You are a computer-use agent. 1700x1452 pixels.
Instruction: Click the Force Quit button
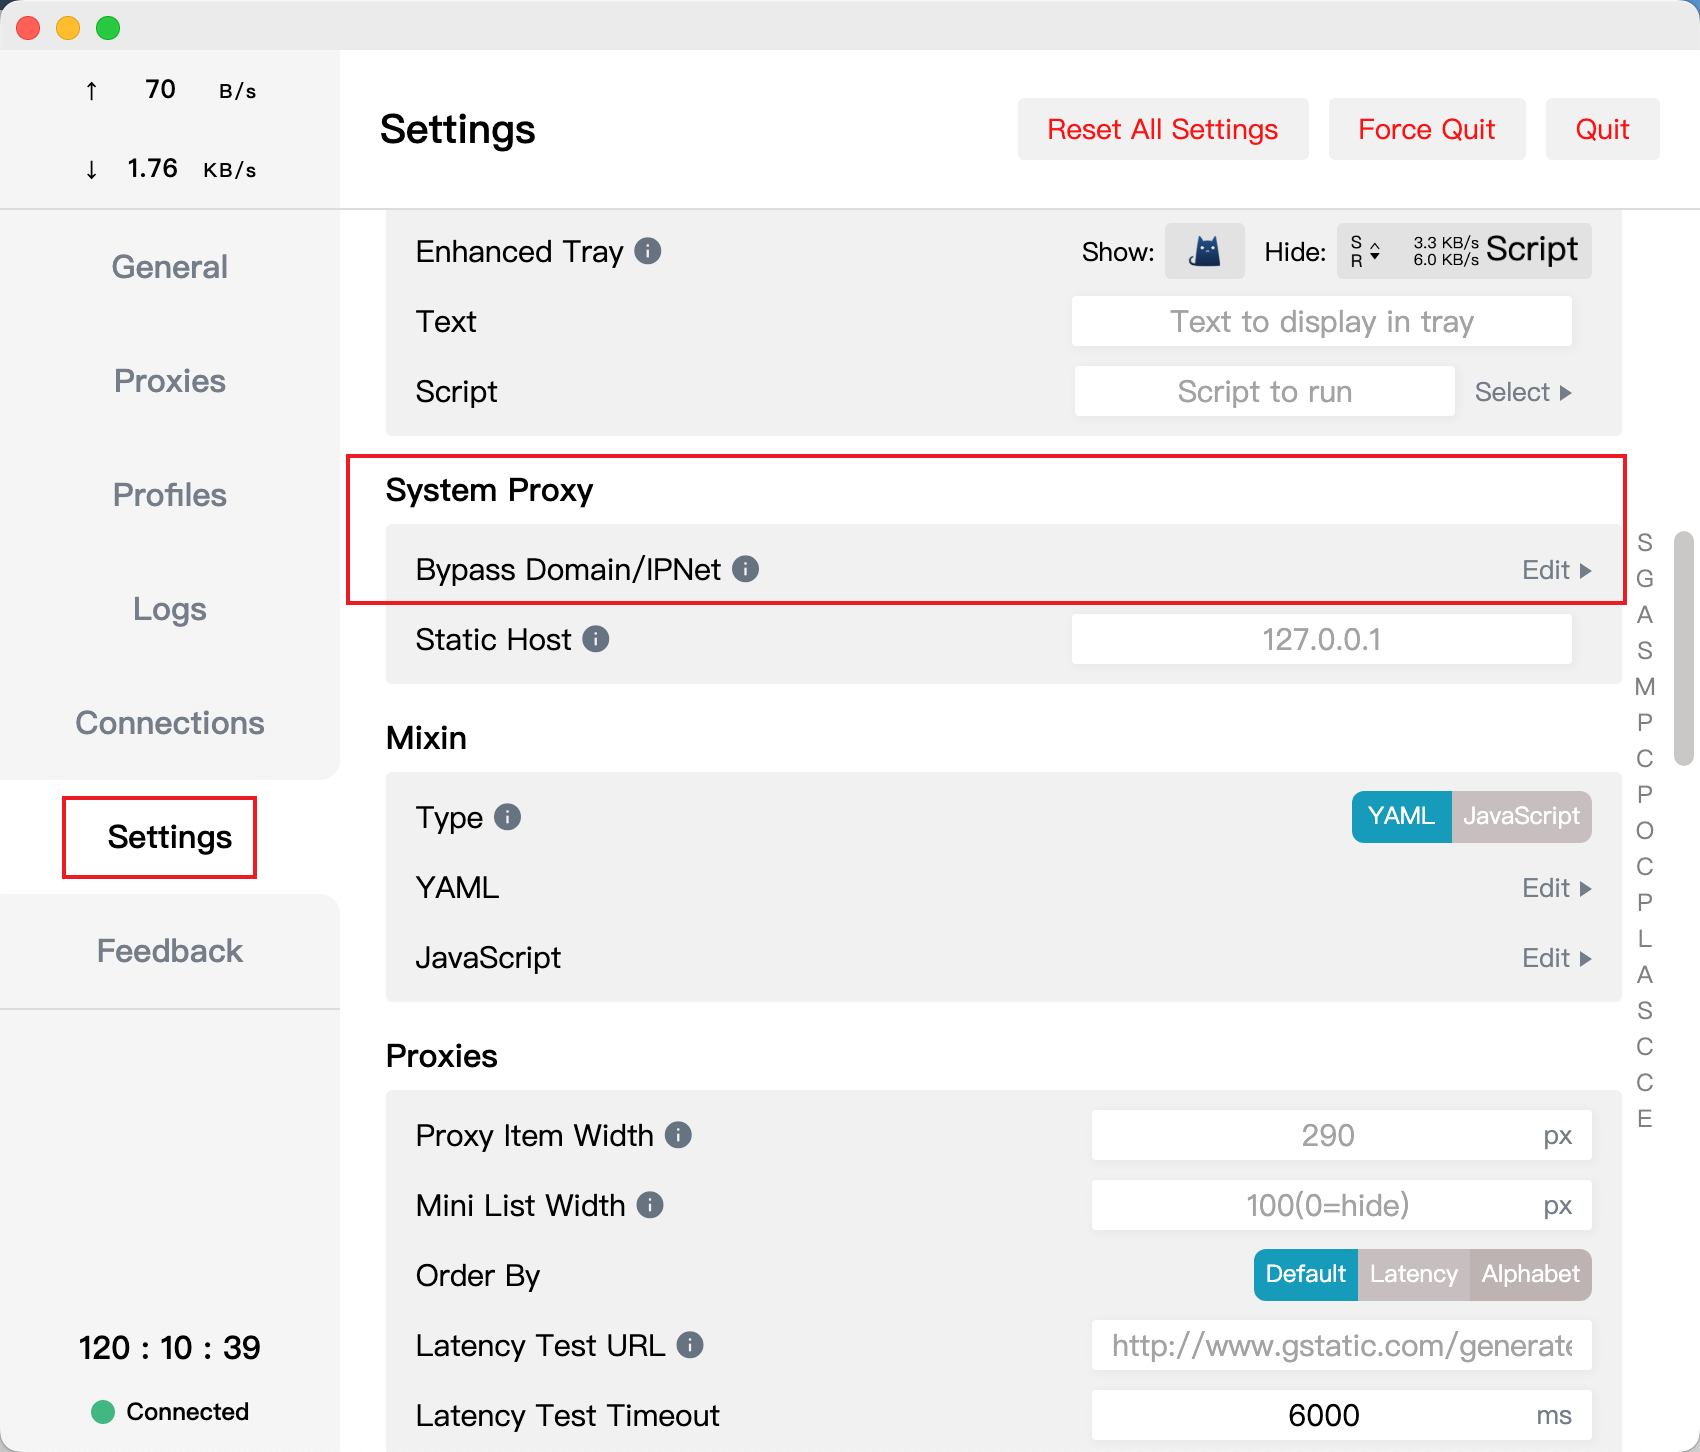pos(1426,129)
